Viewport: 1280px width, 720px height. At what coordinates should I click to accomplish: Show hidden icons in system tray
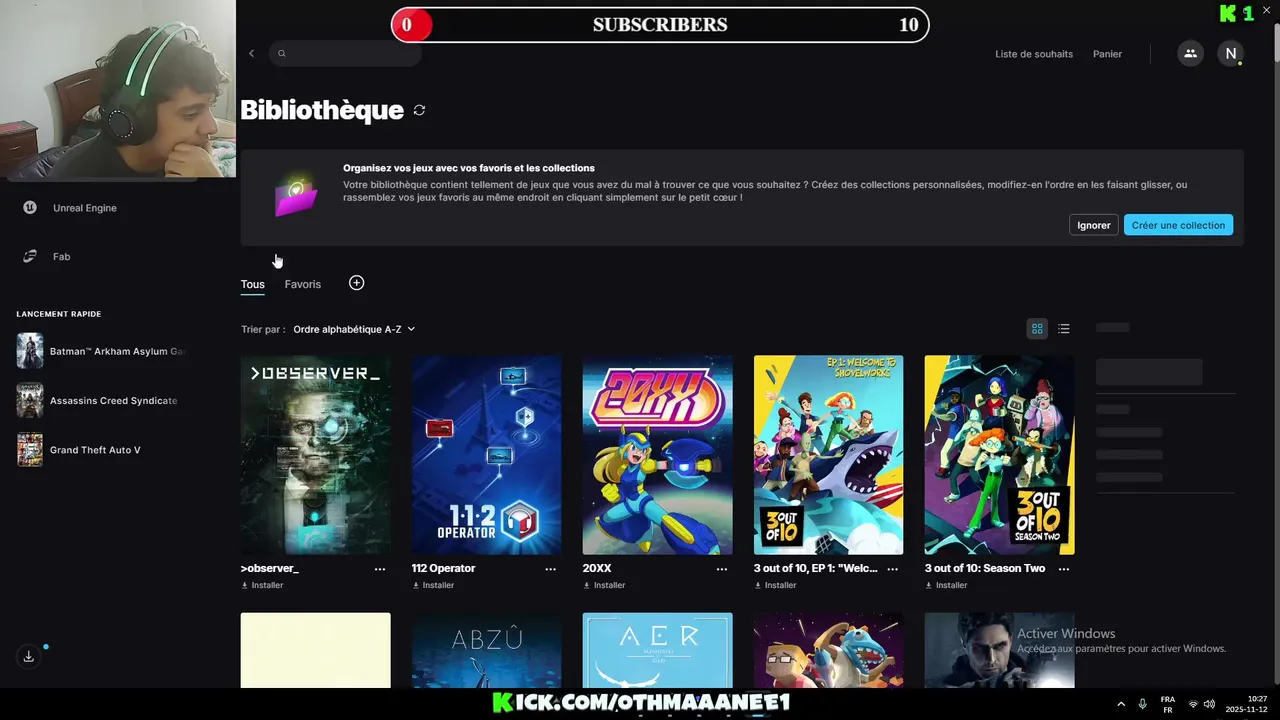coord(1120,704)
